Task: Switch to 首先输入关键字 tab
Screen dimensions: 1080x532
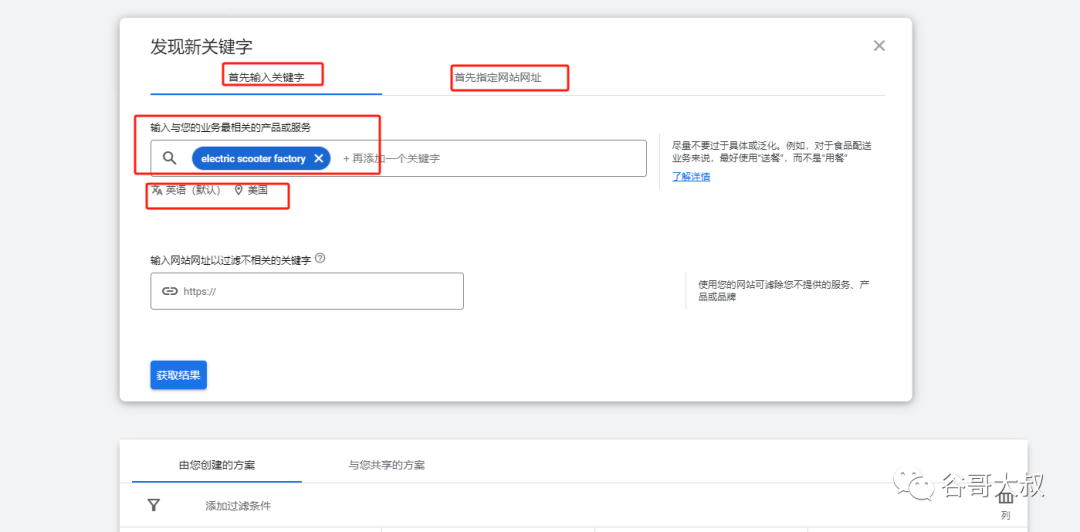Action: click(x=266, y=77)
